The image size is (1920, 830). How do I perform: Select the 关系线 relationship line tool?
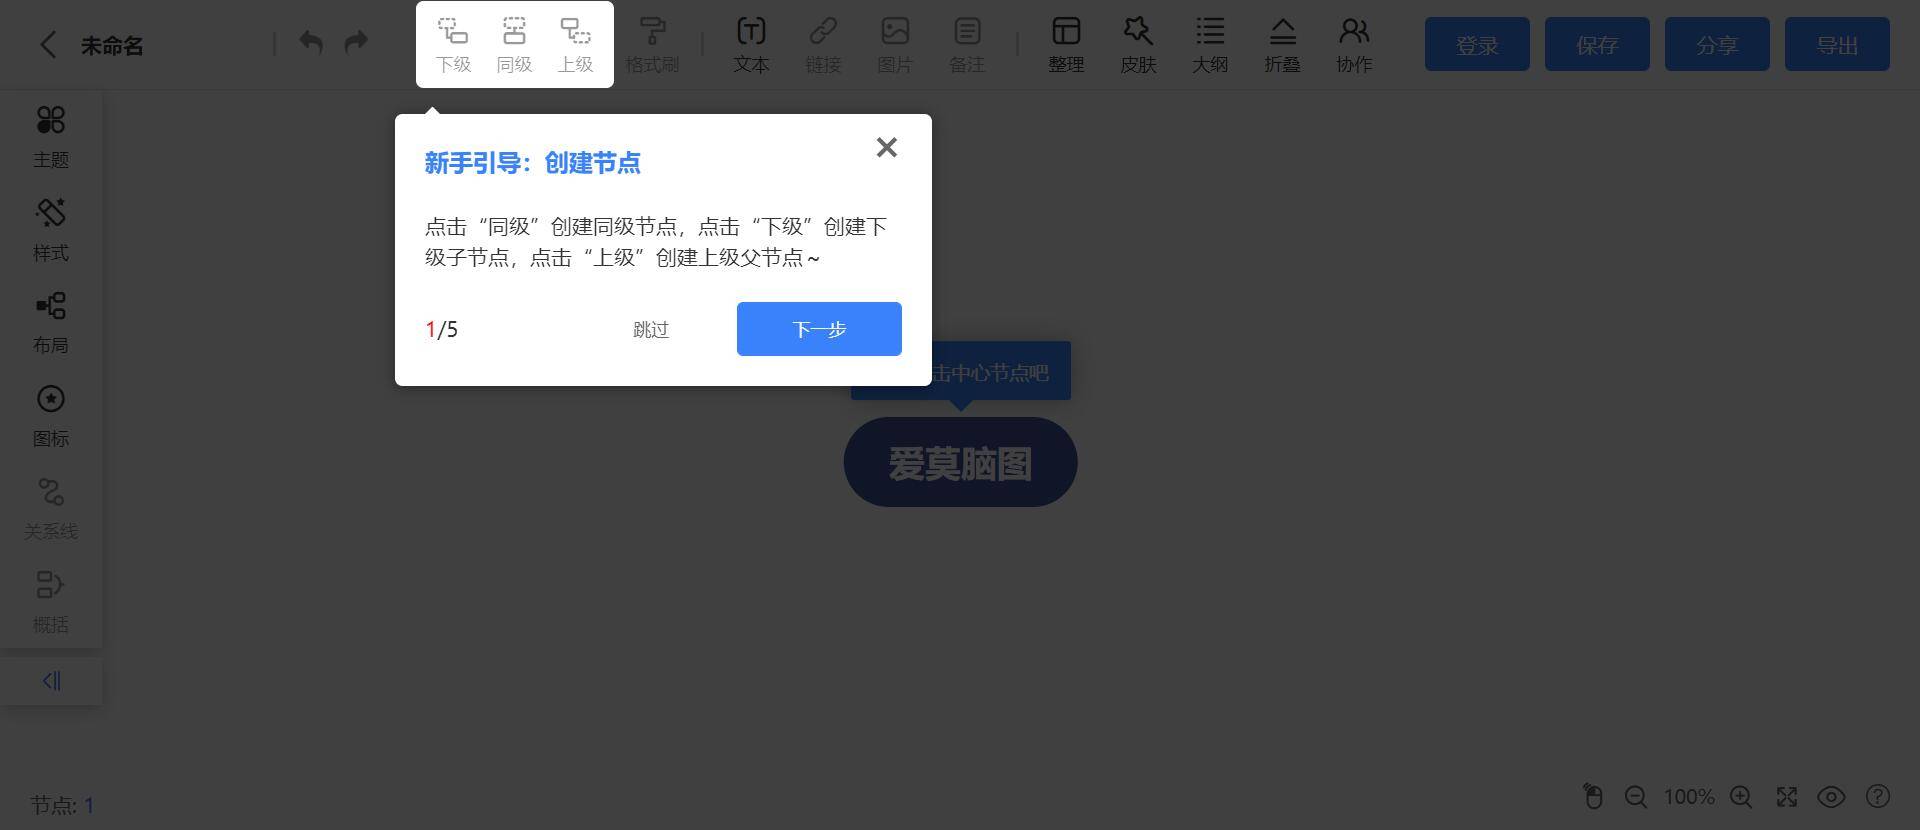[51, 509]
